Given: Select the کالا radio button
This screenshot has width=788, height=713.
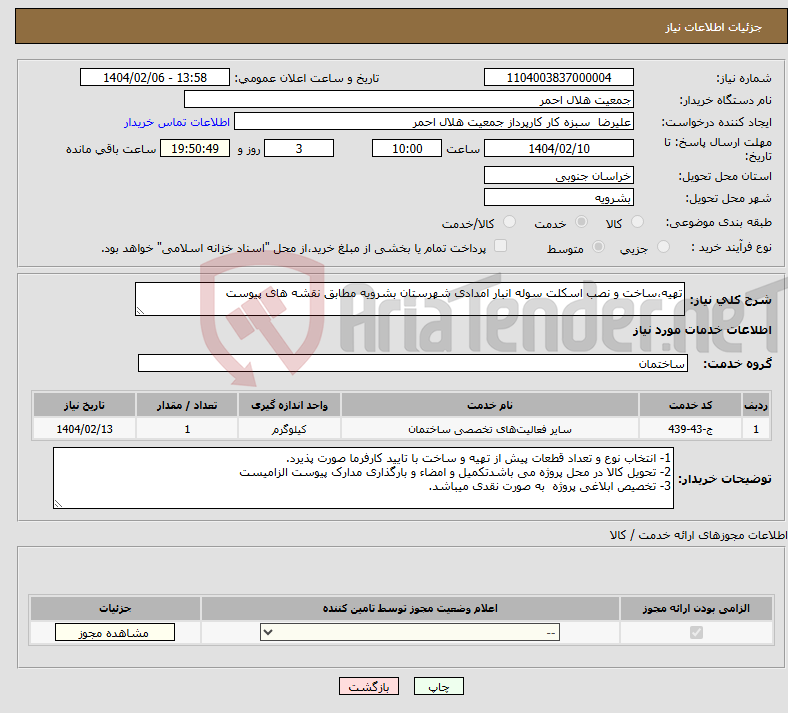Looking at the screenshot, I should [637, 222].
